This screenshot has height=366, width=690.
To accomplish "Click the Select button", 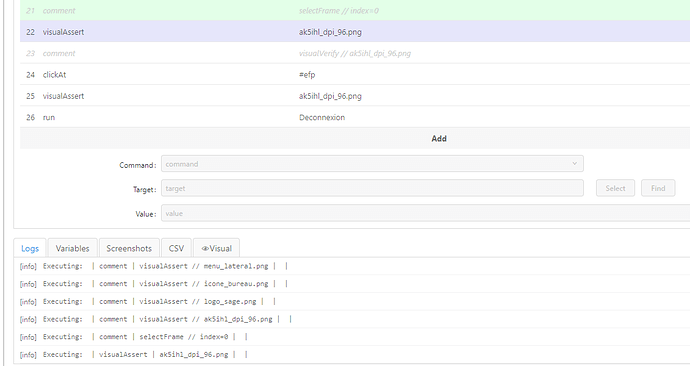I will 615,188.
